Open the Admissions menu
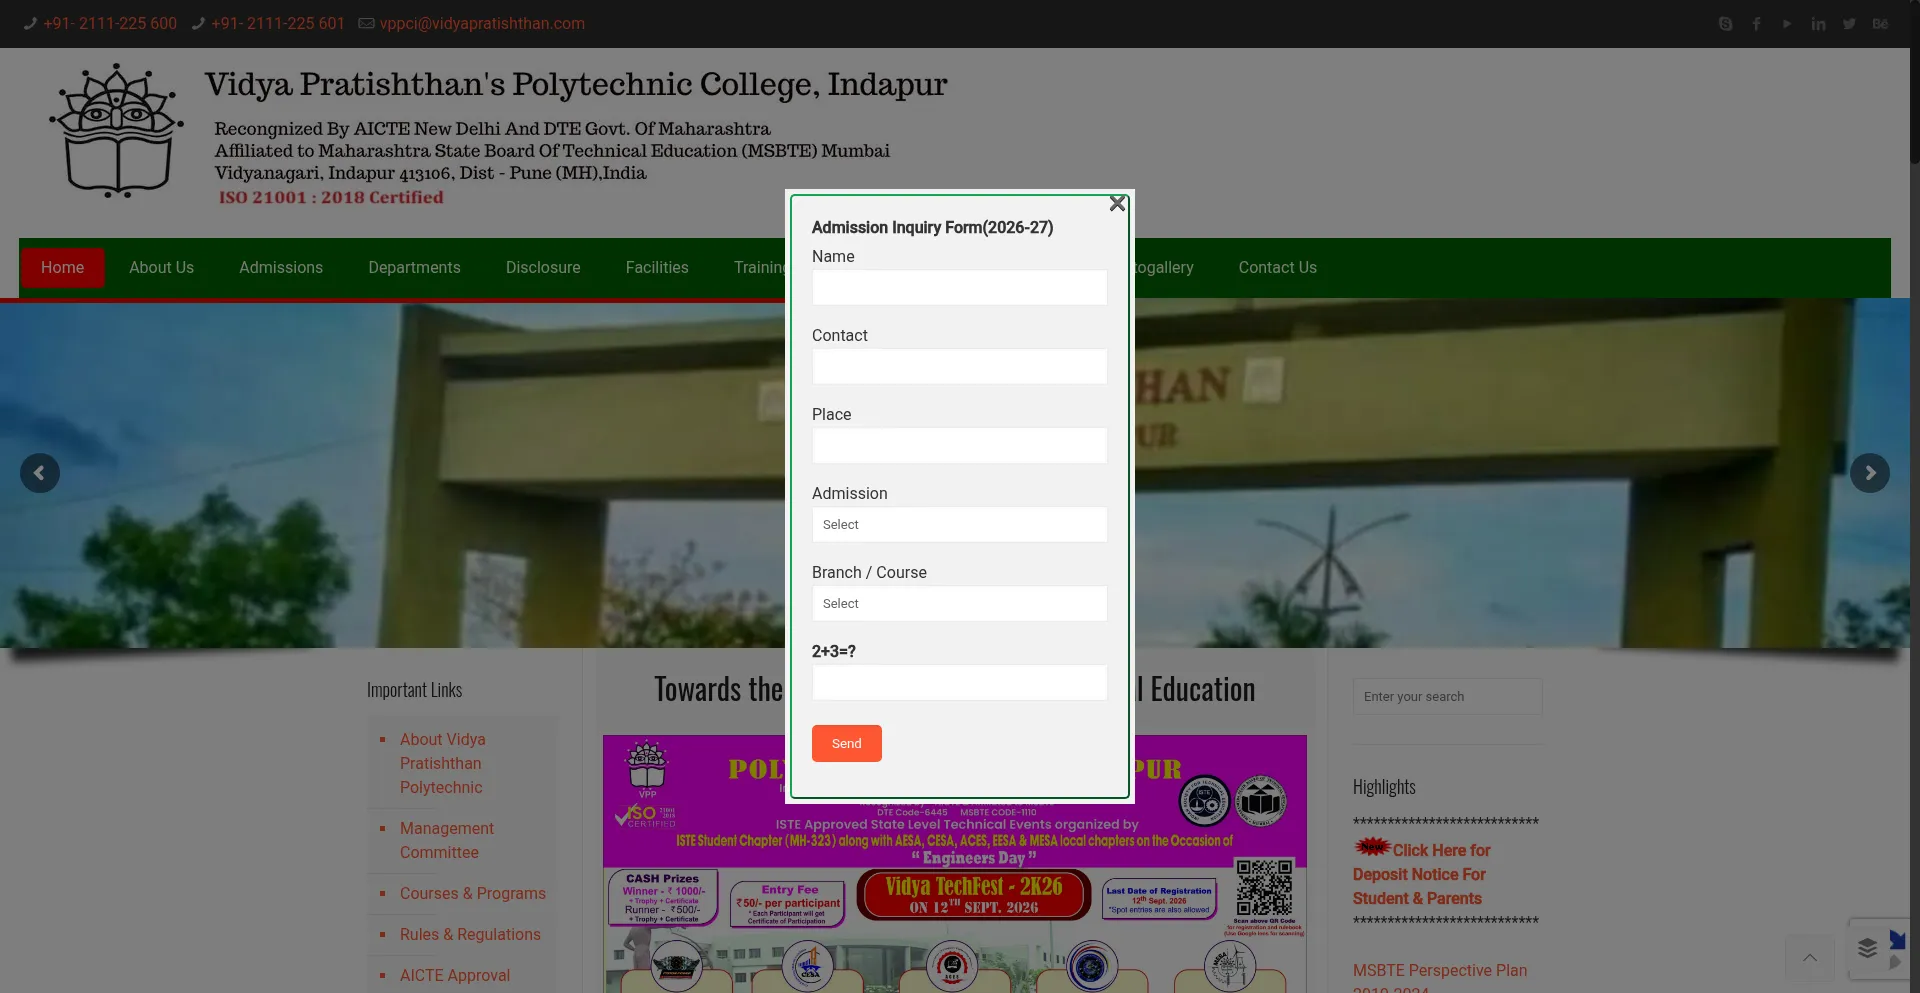Viewport: 1920px width, 993px height. click(x=281, y=267)
